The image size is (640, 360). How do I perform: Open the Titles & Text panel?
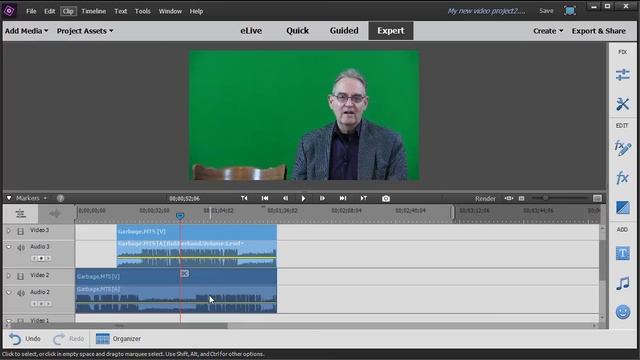pyautogui.click(x=622, y=253)
